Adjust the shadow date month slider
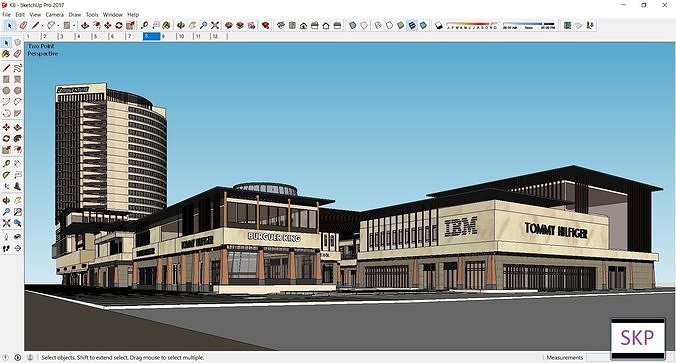 [472, 25]
